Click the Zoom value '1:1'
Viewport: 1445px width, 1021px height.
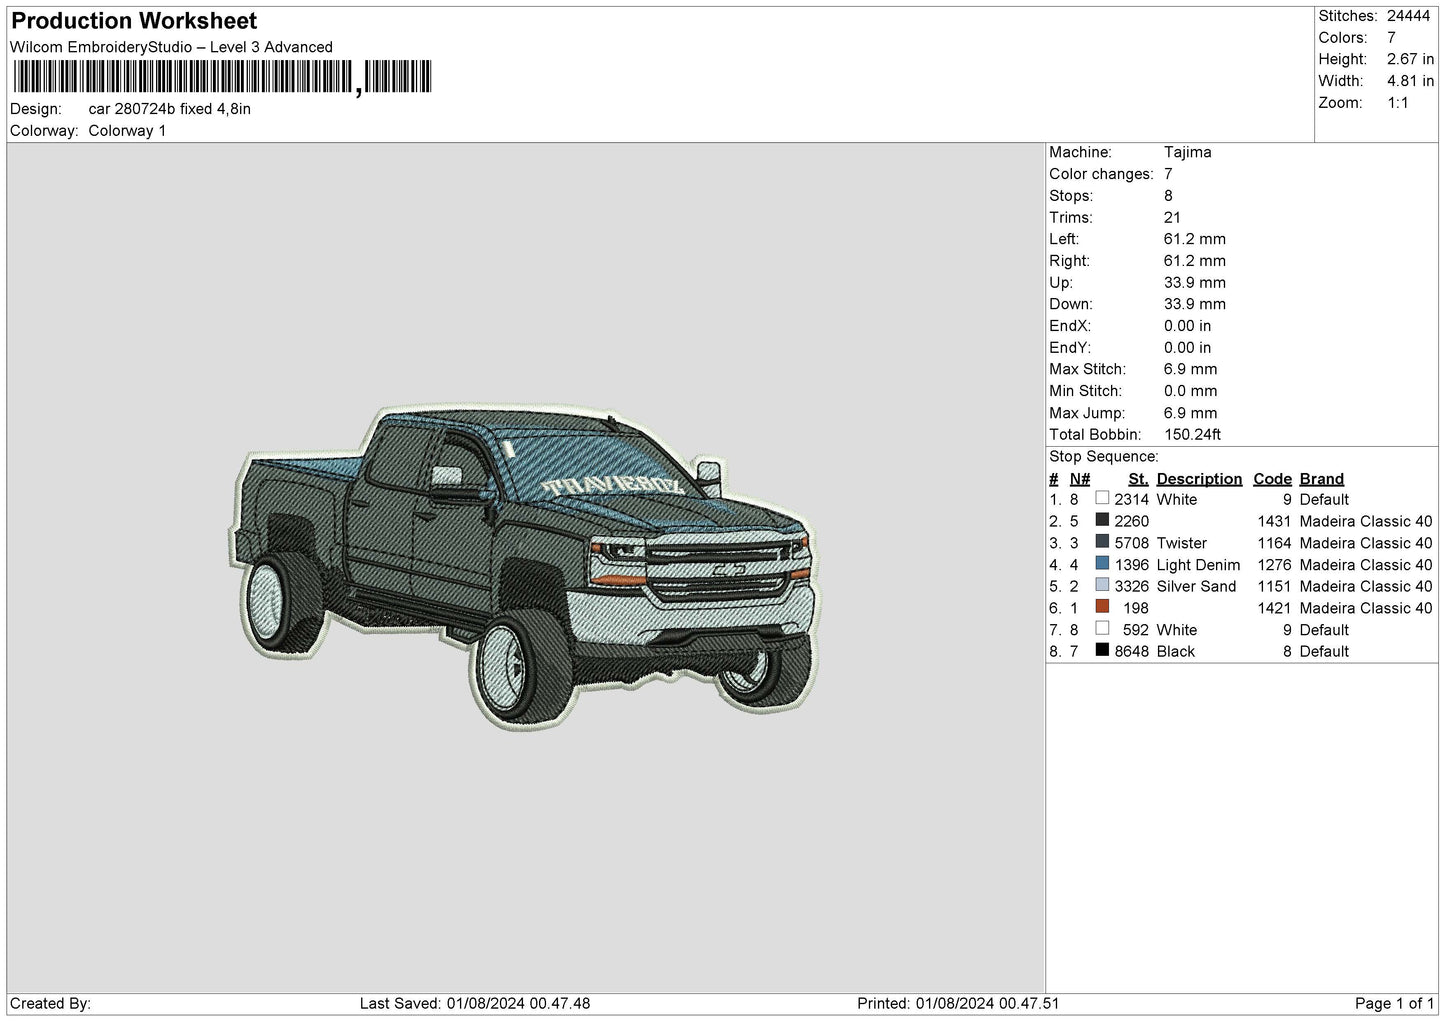point(1397,103)
